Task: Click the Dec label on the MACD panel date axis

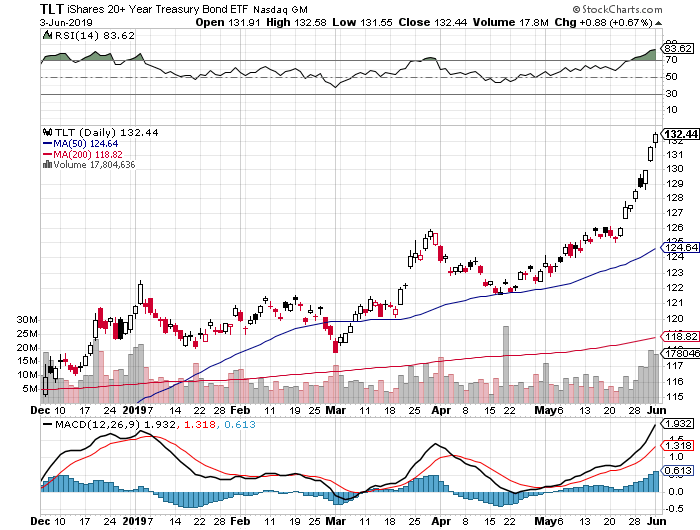Action: [40, 521]
